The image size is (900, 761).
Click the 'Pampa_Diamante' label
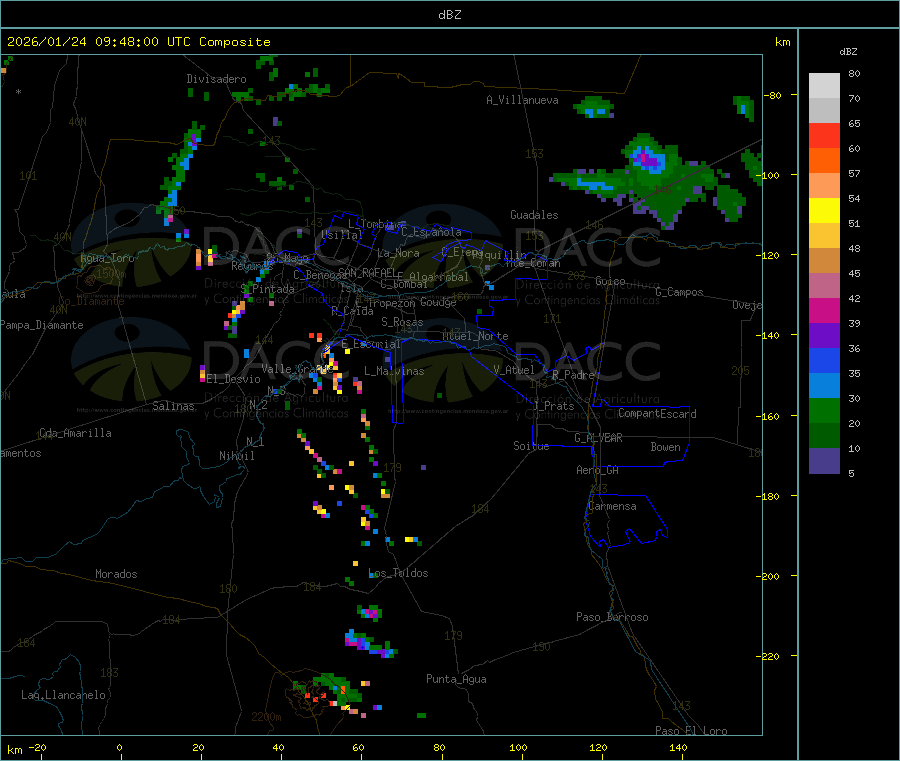(42, 325)
